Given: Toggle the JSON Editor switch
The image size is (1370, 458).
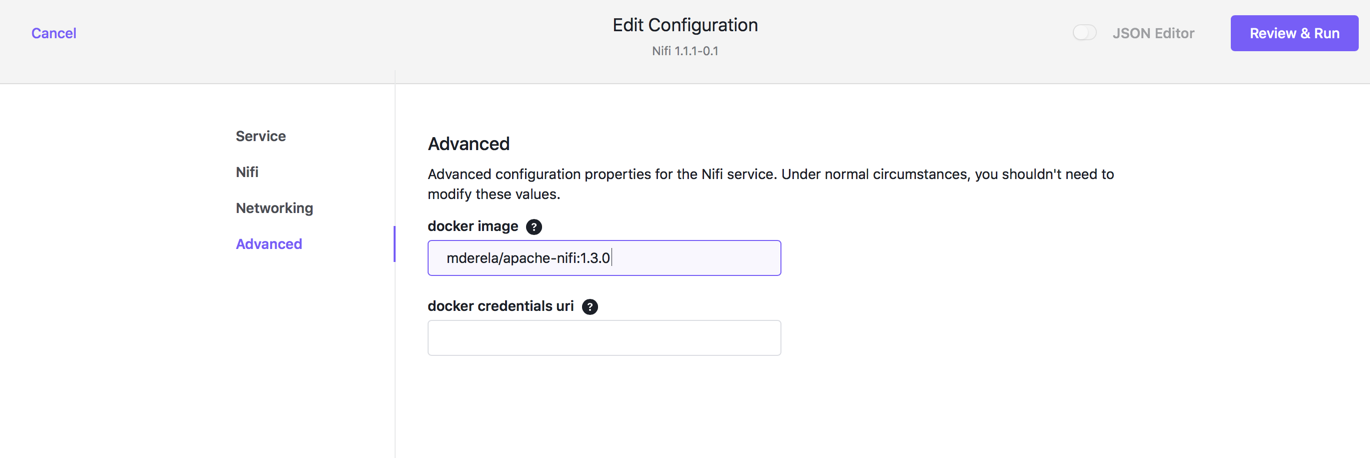Looking at the screenshot, I should tap(1084, 33).
